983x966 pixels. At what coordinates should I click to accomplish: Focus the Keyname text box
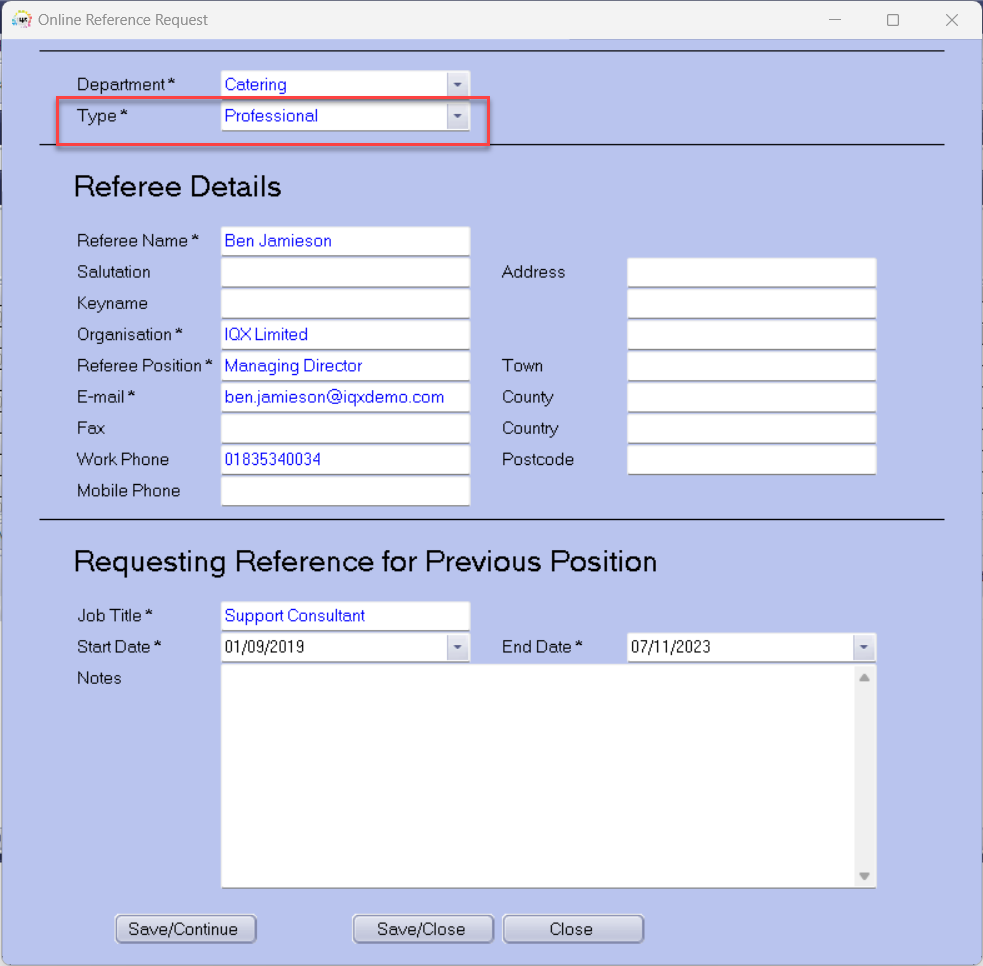click(345, 303)
